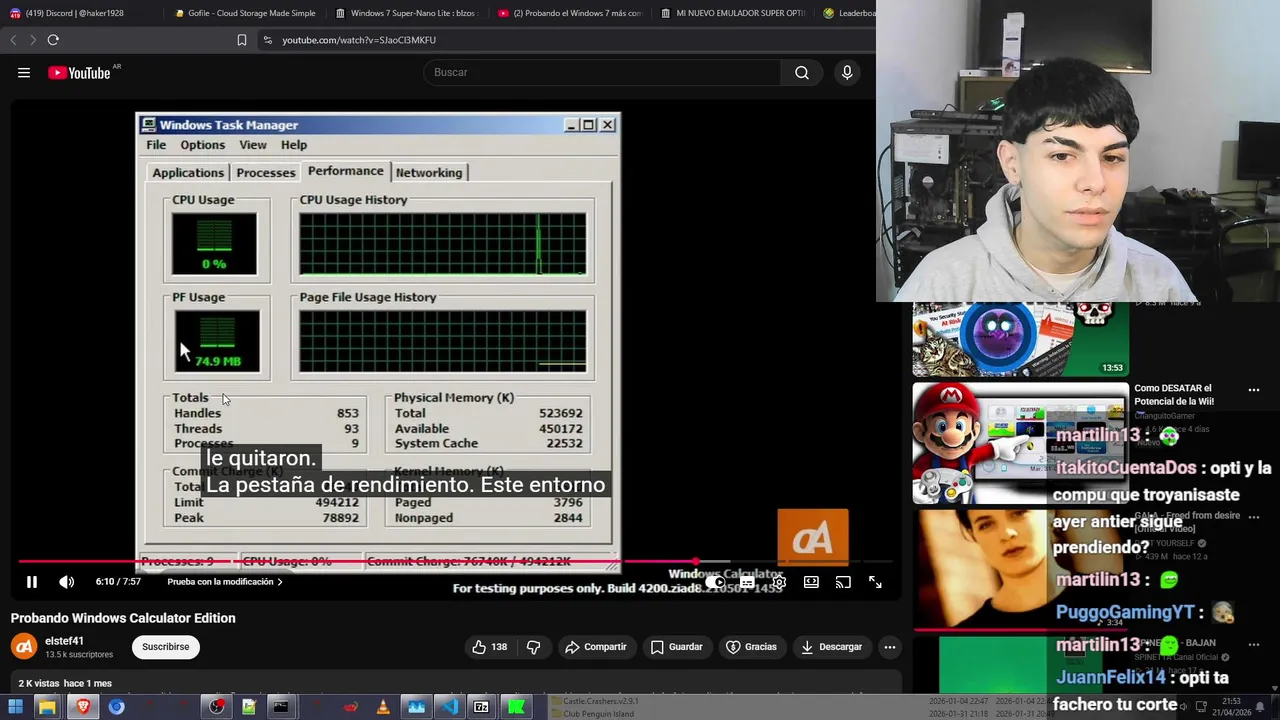Switch to the Leaderboard tab
The width and height of the screenshot is (1280, 720).
(x=847, y=13)
